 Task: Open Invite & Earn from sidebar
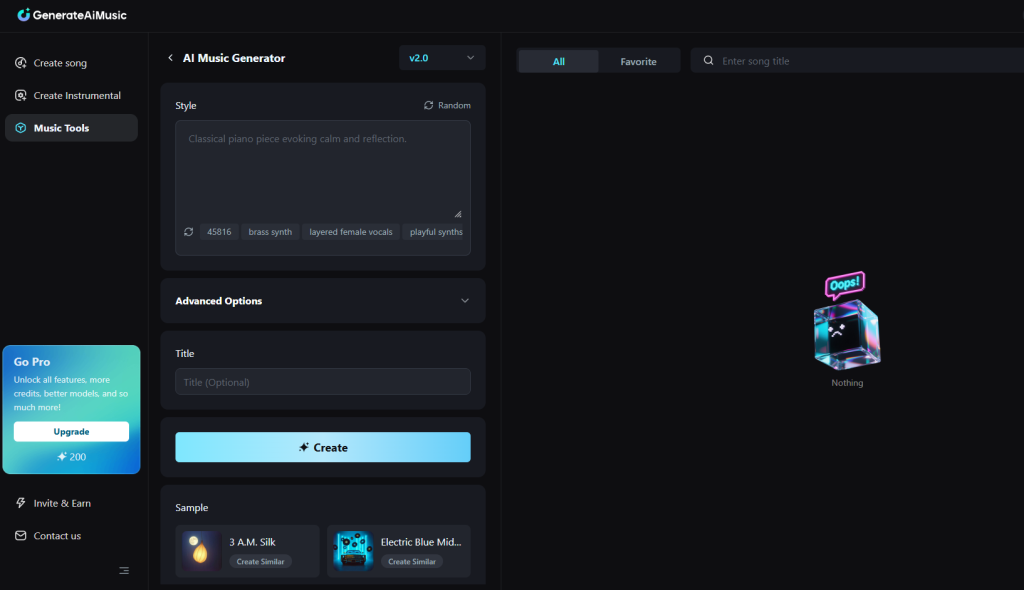(x=61, y=503)
